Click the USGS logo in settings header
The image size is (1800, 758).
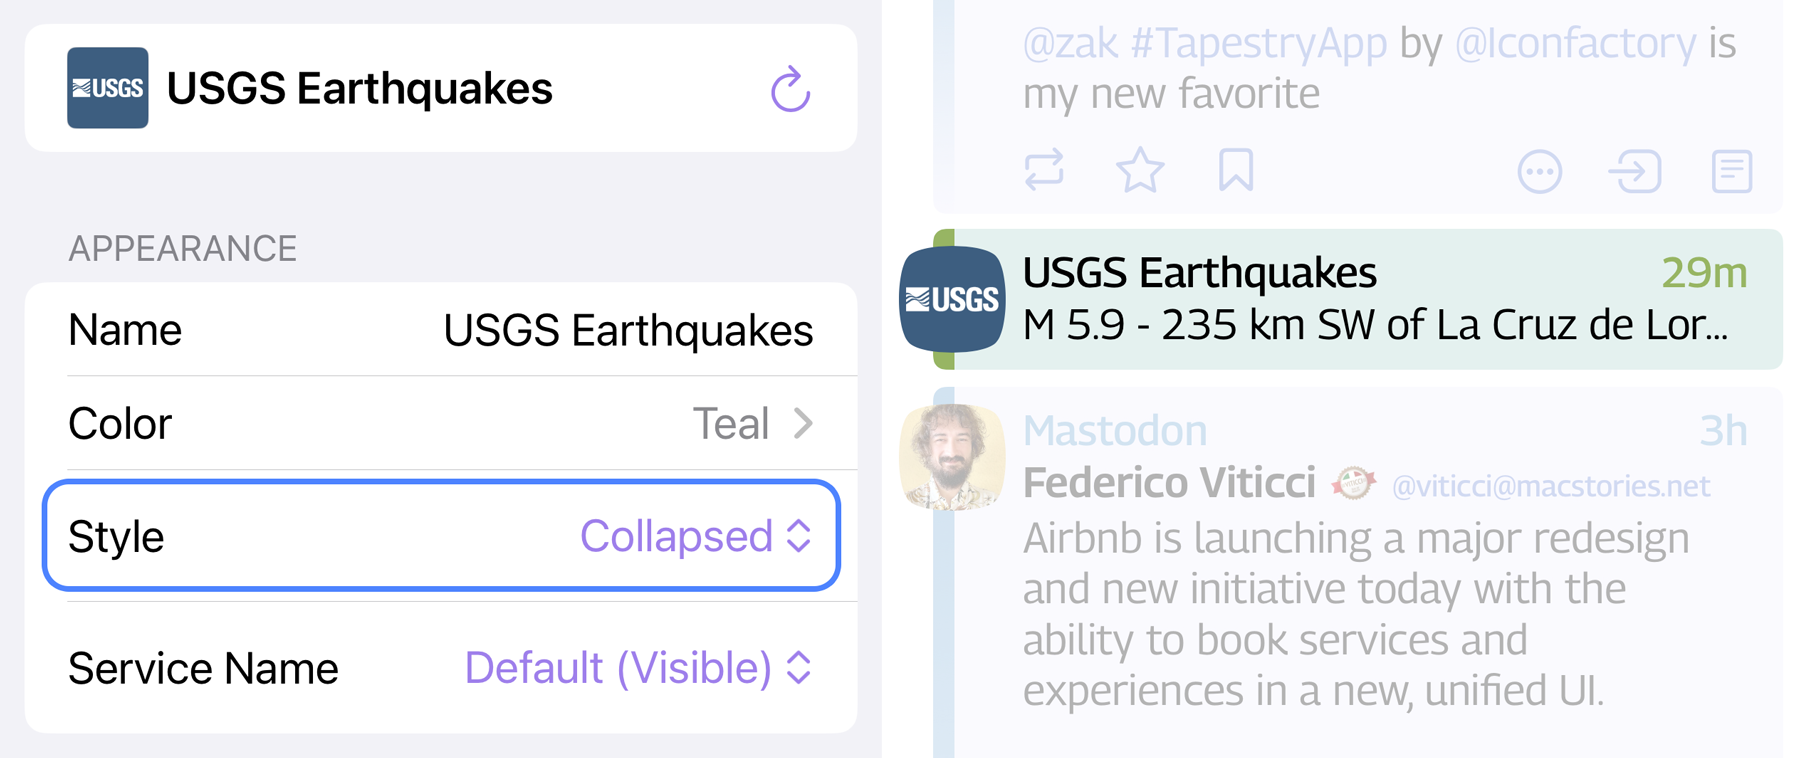108,88
